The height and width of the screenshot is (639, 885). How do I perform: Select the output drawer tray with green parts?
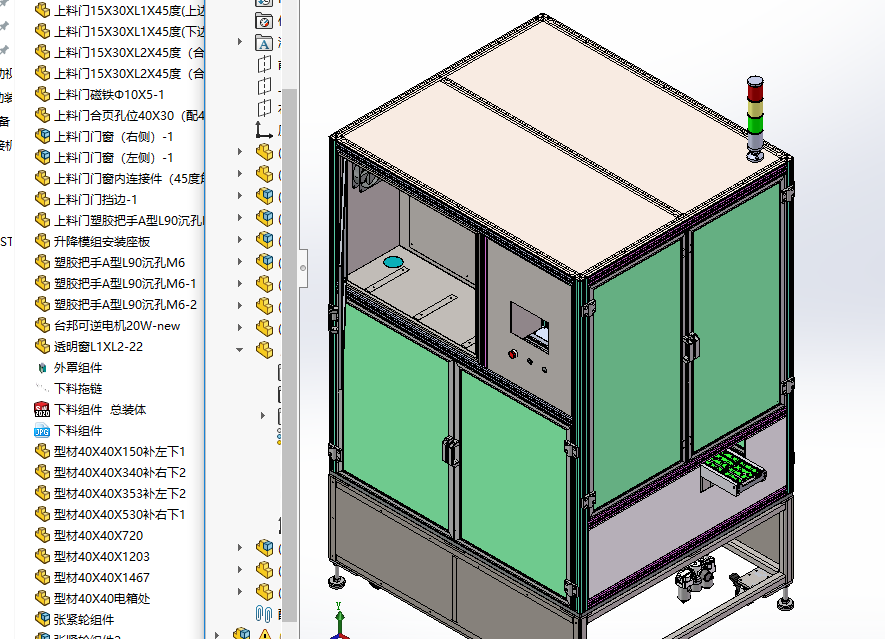[x=733, y=471]
